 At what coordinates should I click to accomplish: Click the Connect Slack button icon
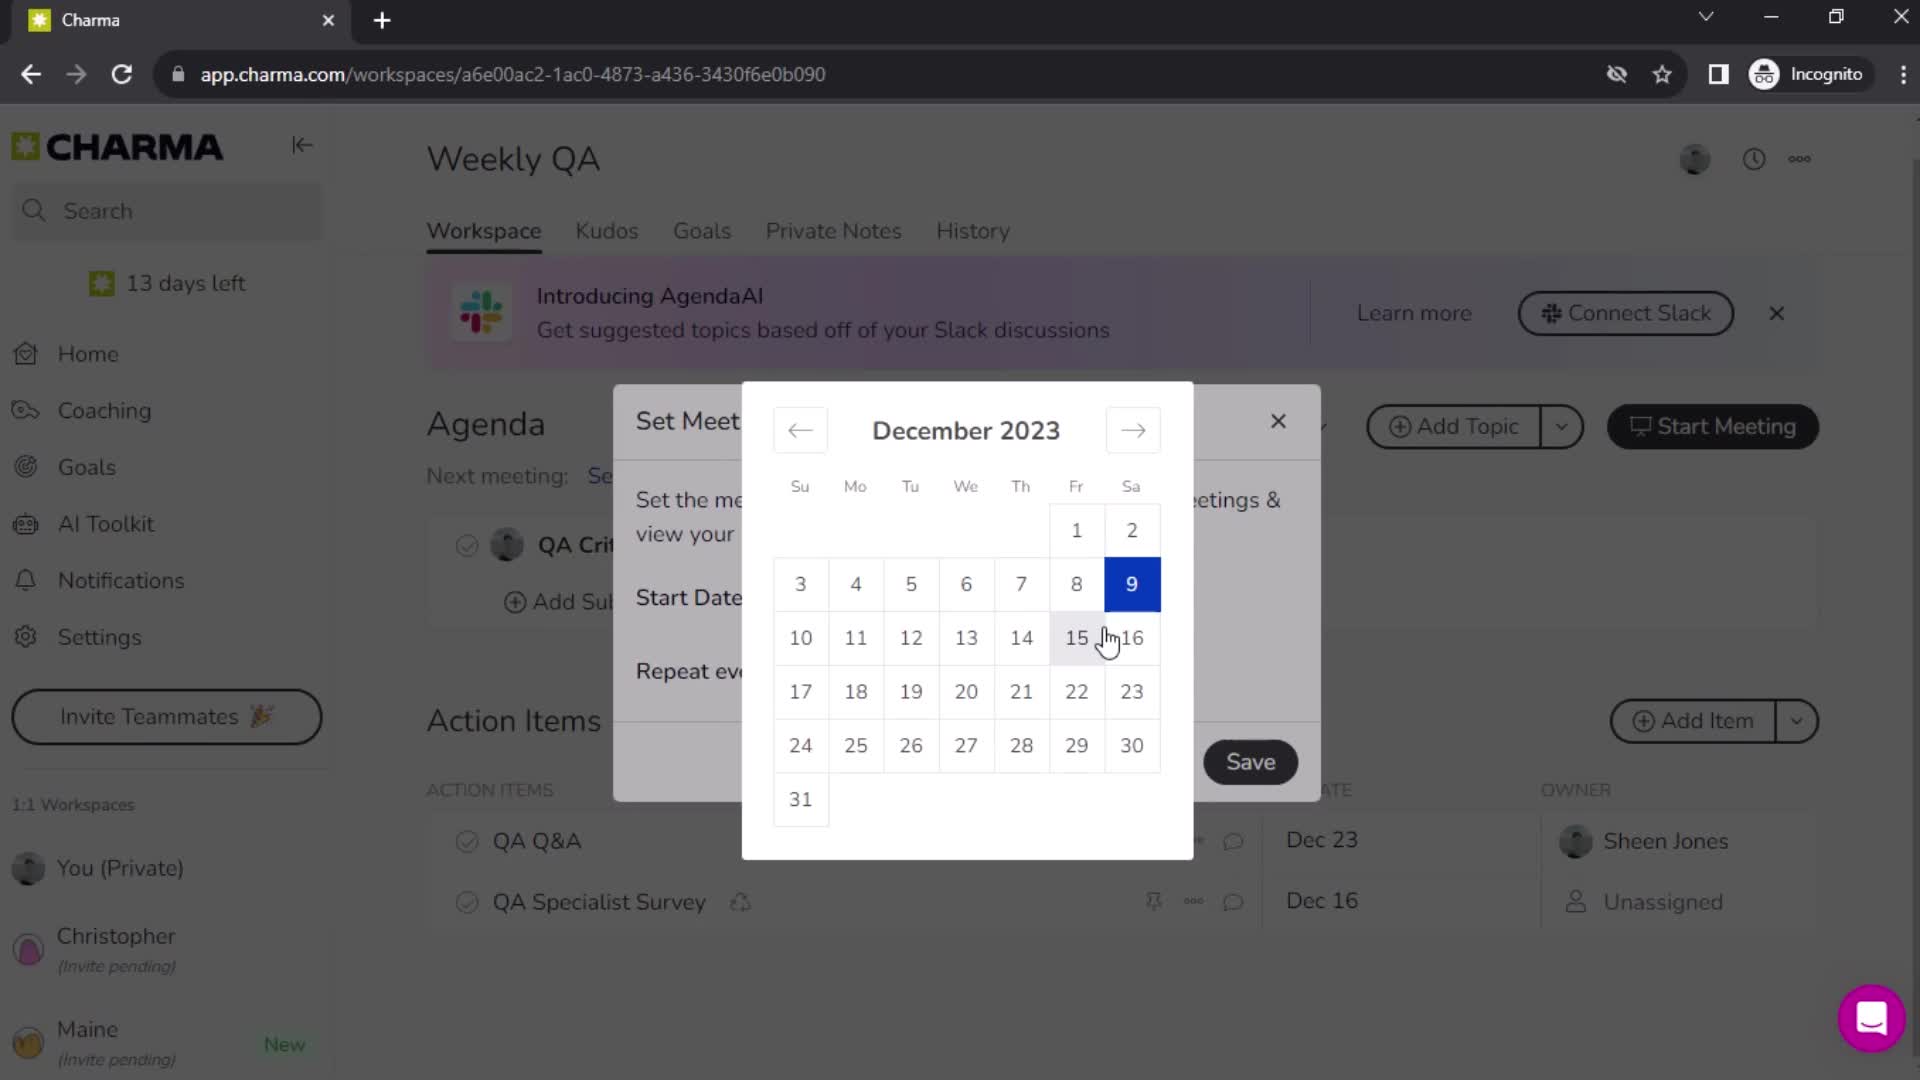point(1551,313)
